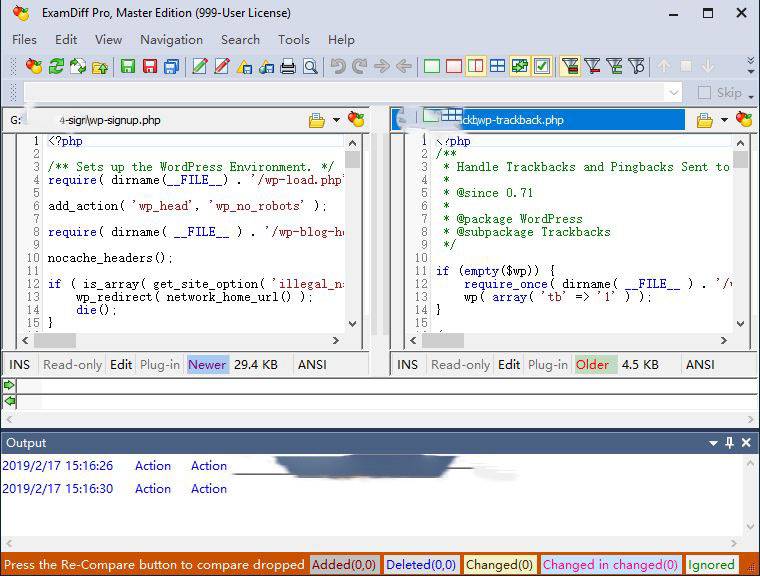Check the Skip checkbox

(704, 92)
